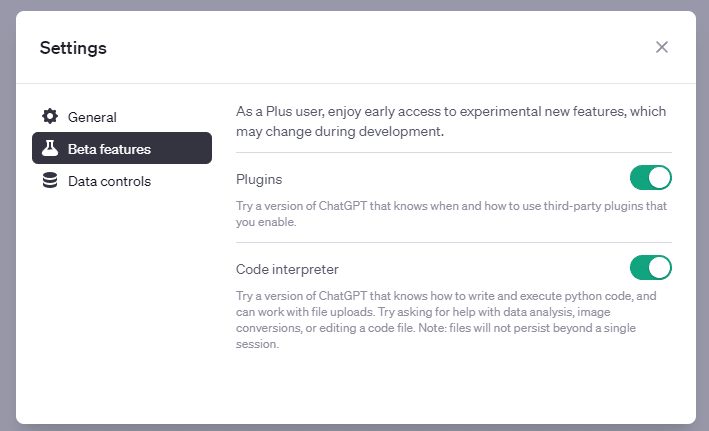Turn off the Code interpreter switch
Image resolution: width=709 pixels, height=431 pixels.
click(x=651, y=268)
